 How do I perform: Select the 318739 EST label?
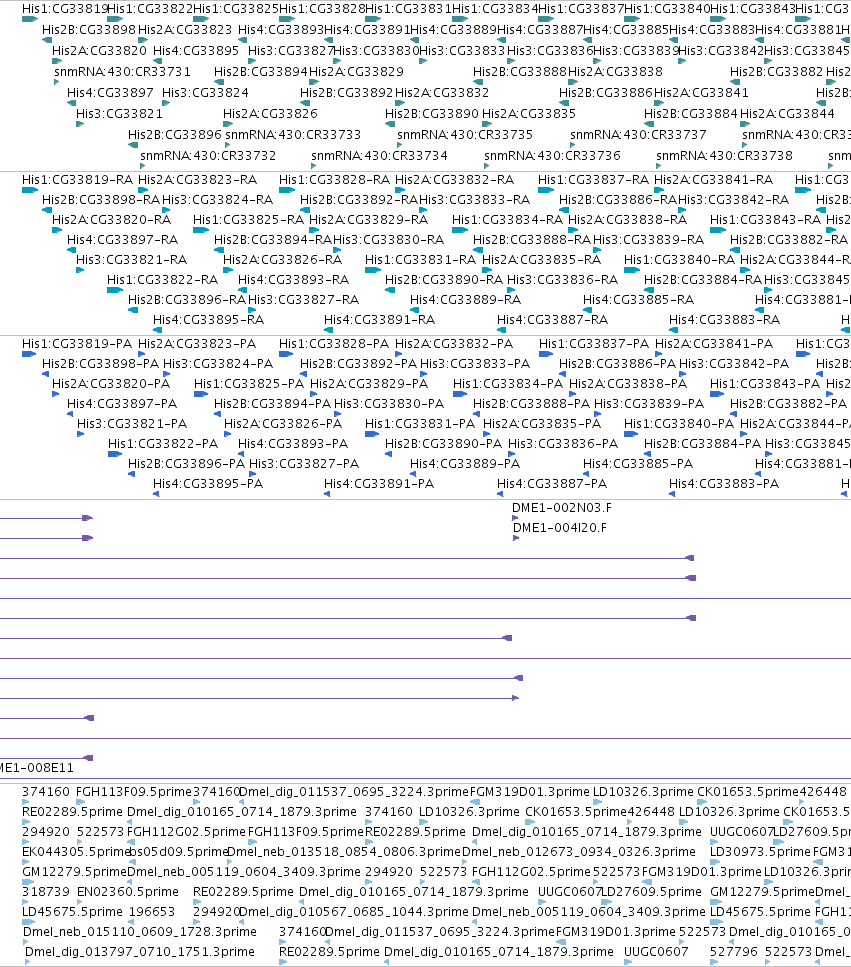[x=46, y=892]
